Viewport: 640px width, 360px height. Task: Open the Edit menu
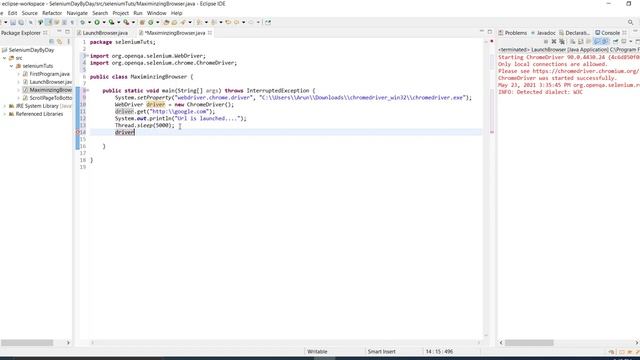pyautogui.click(x=13, y=13)
